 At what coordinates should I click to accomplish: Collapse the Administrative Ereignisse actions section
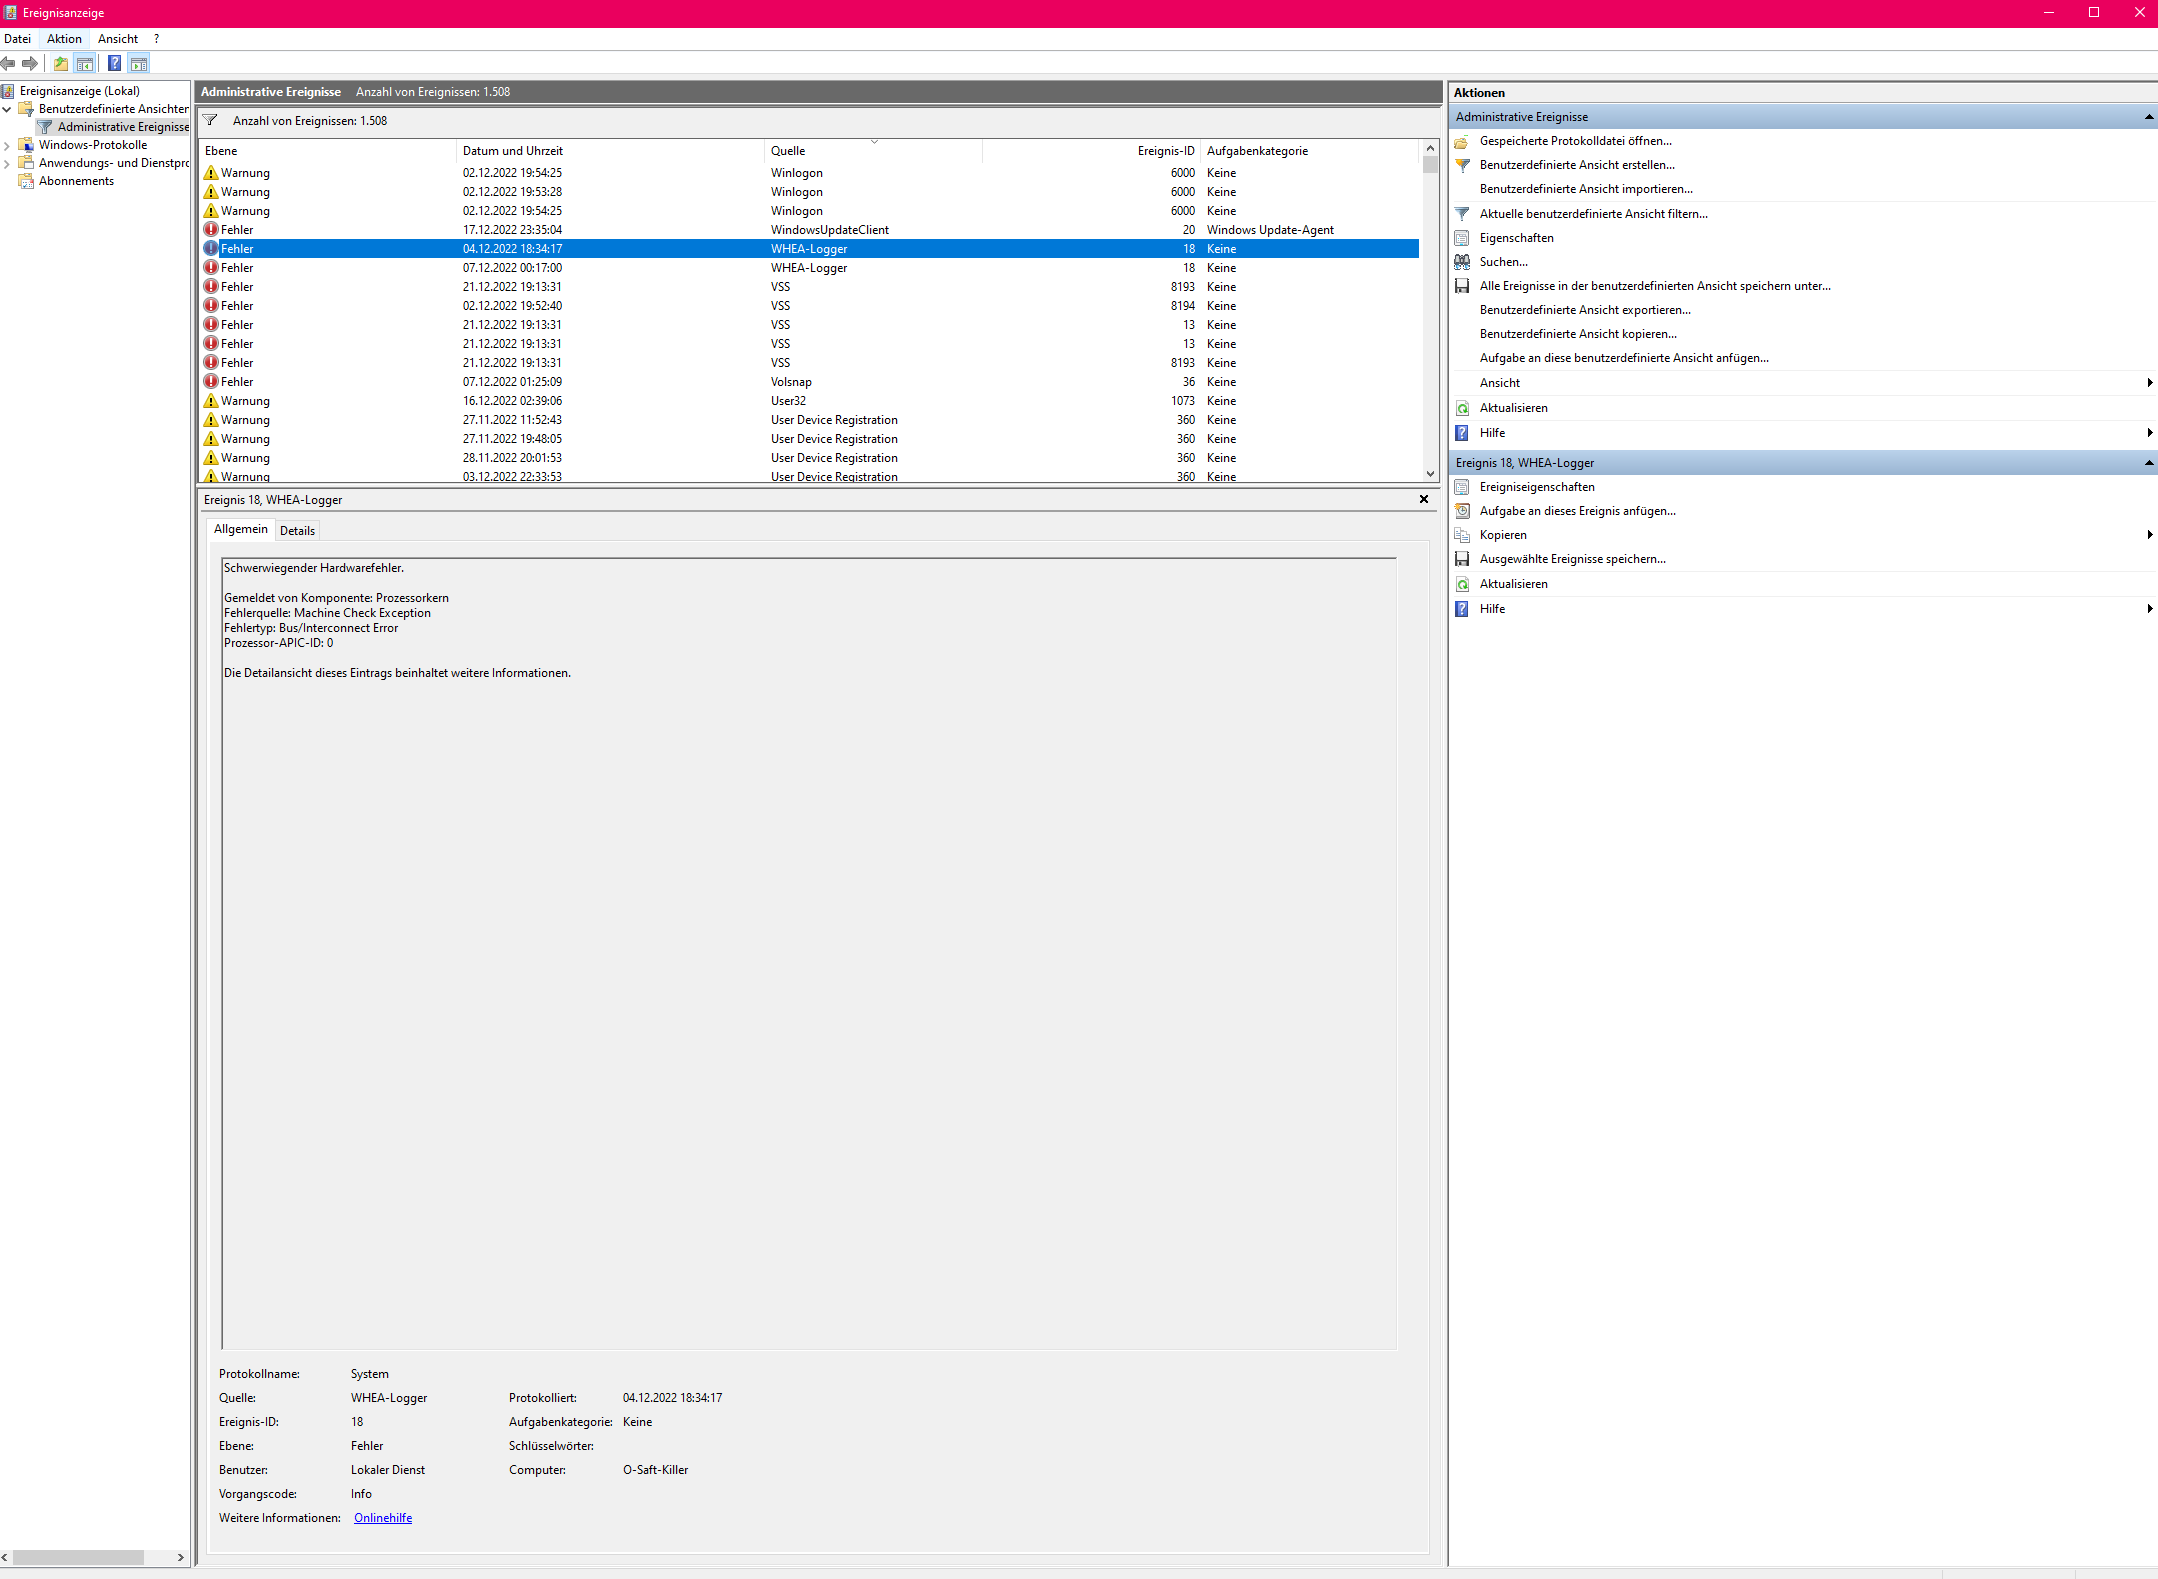point(2148,117)
